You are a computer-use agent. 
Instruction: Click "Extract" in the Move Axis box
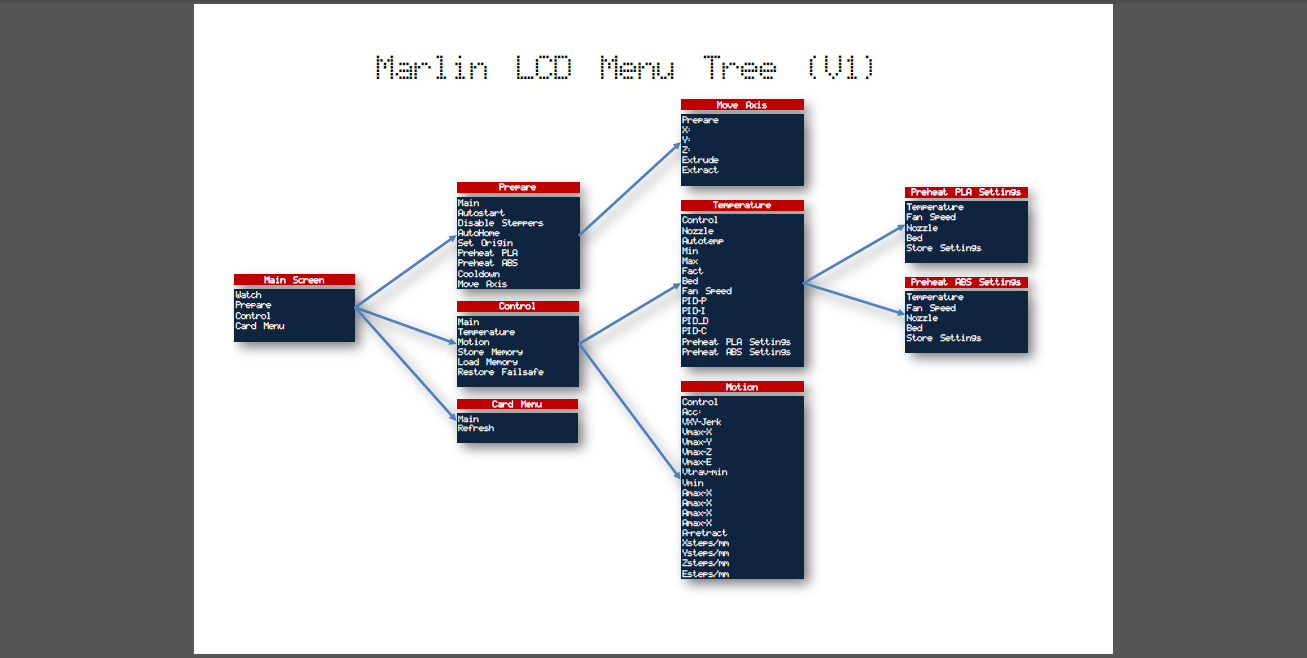pyautogui.click(x=700, y=170)
